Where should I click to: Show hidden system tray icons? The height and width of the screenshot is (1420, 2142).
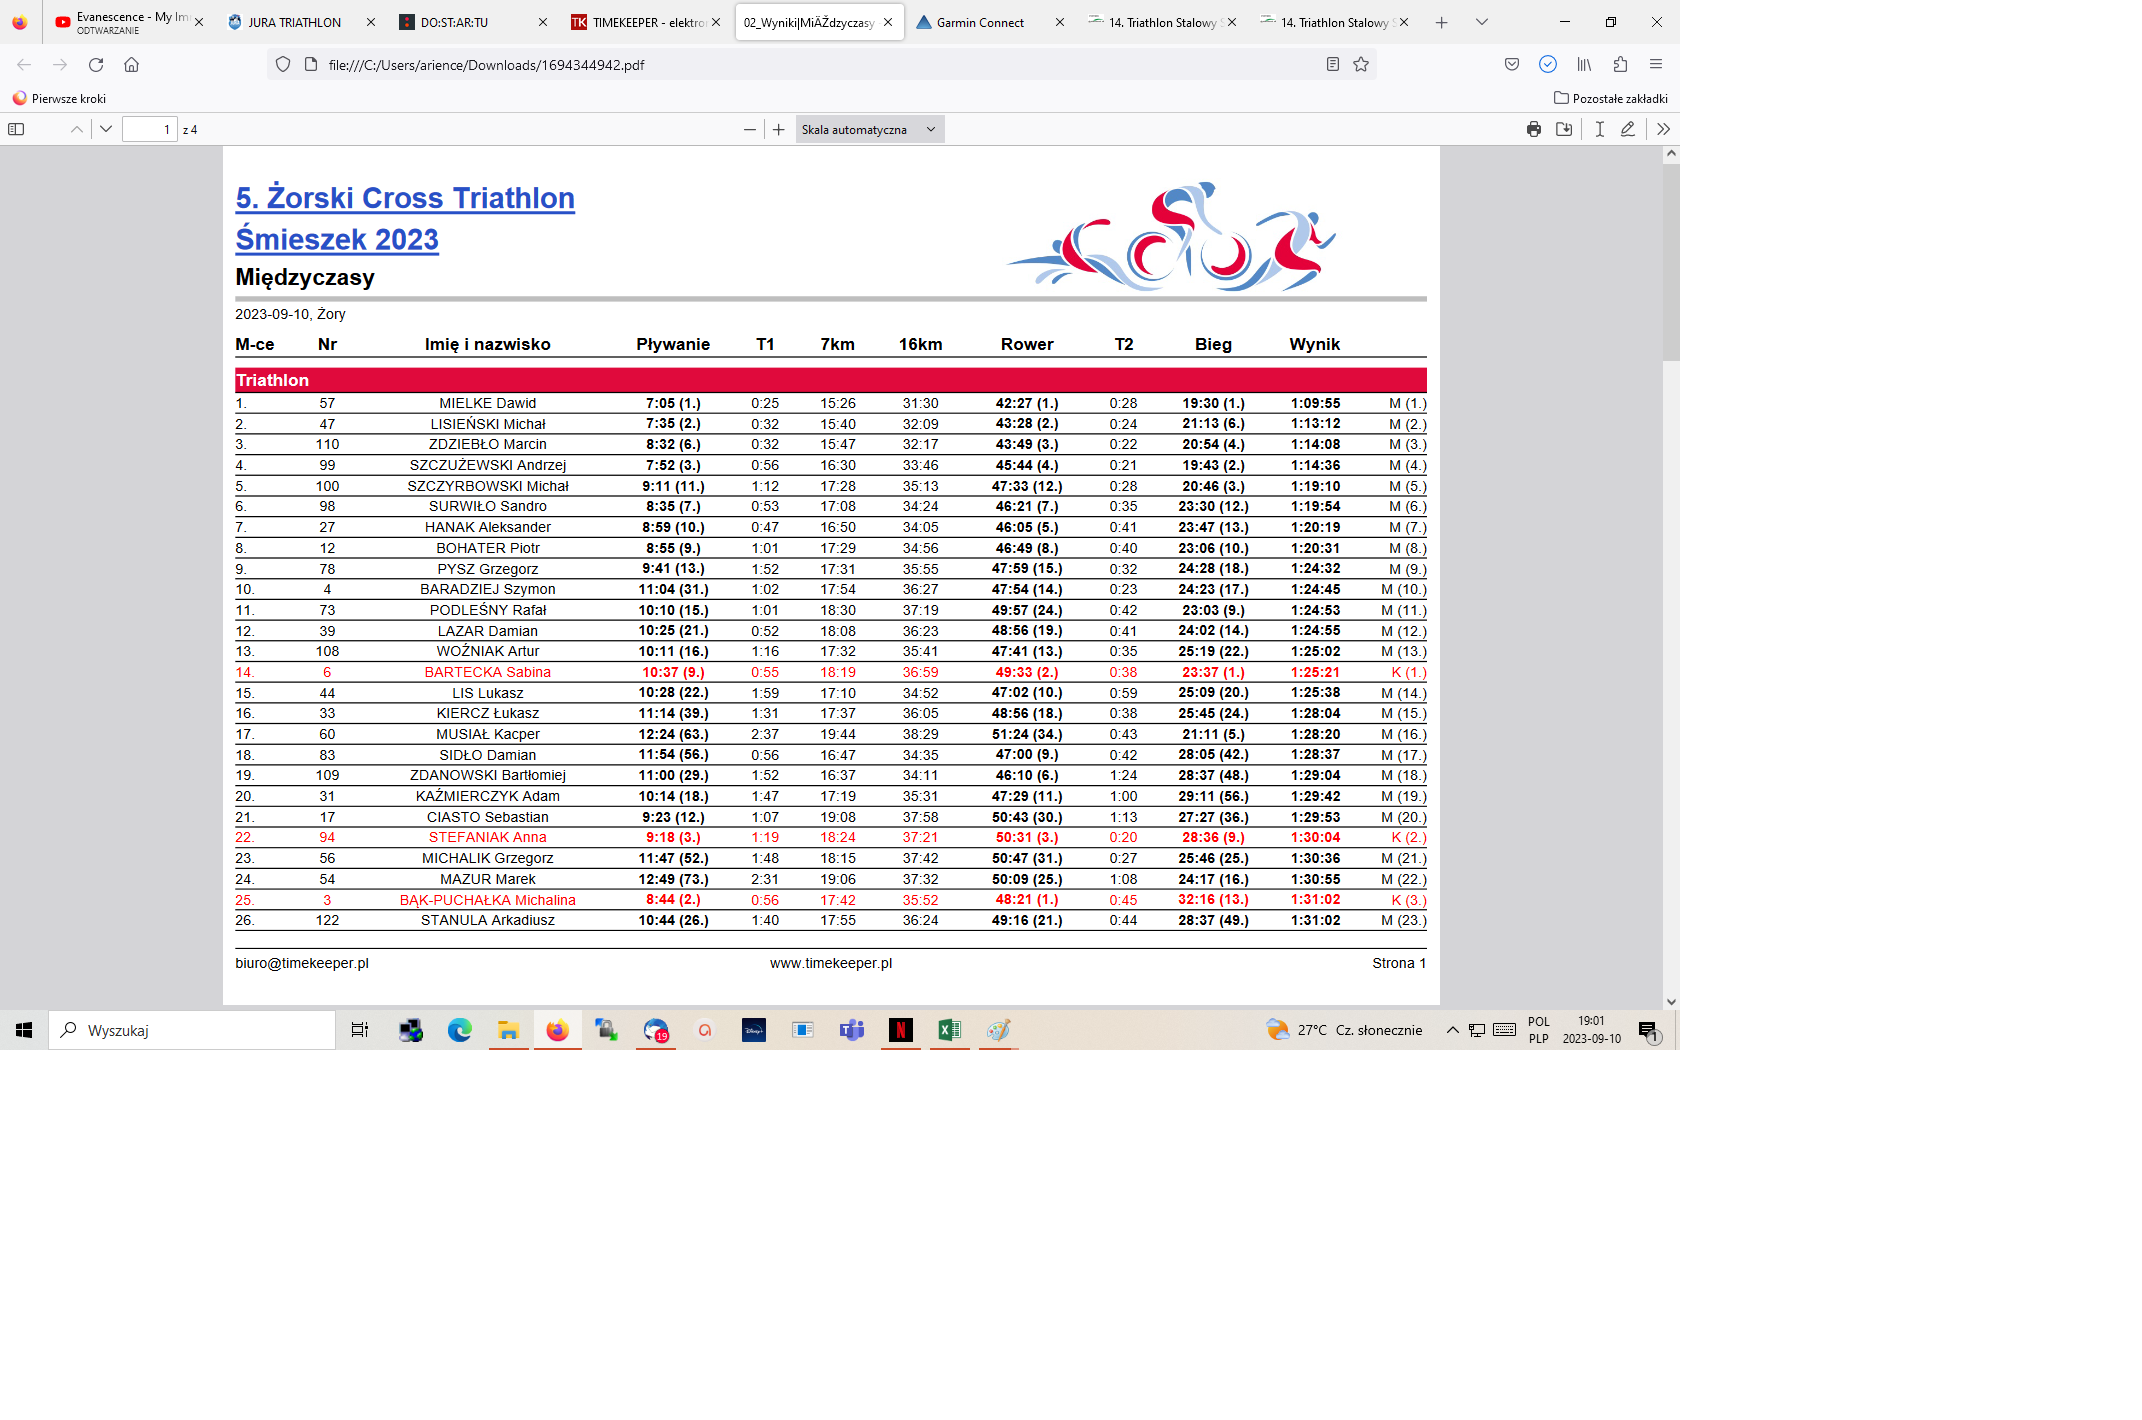[1452, 1030]
